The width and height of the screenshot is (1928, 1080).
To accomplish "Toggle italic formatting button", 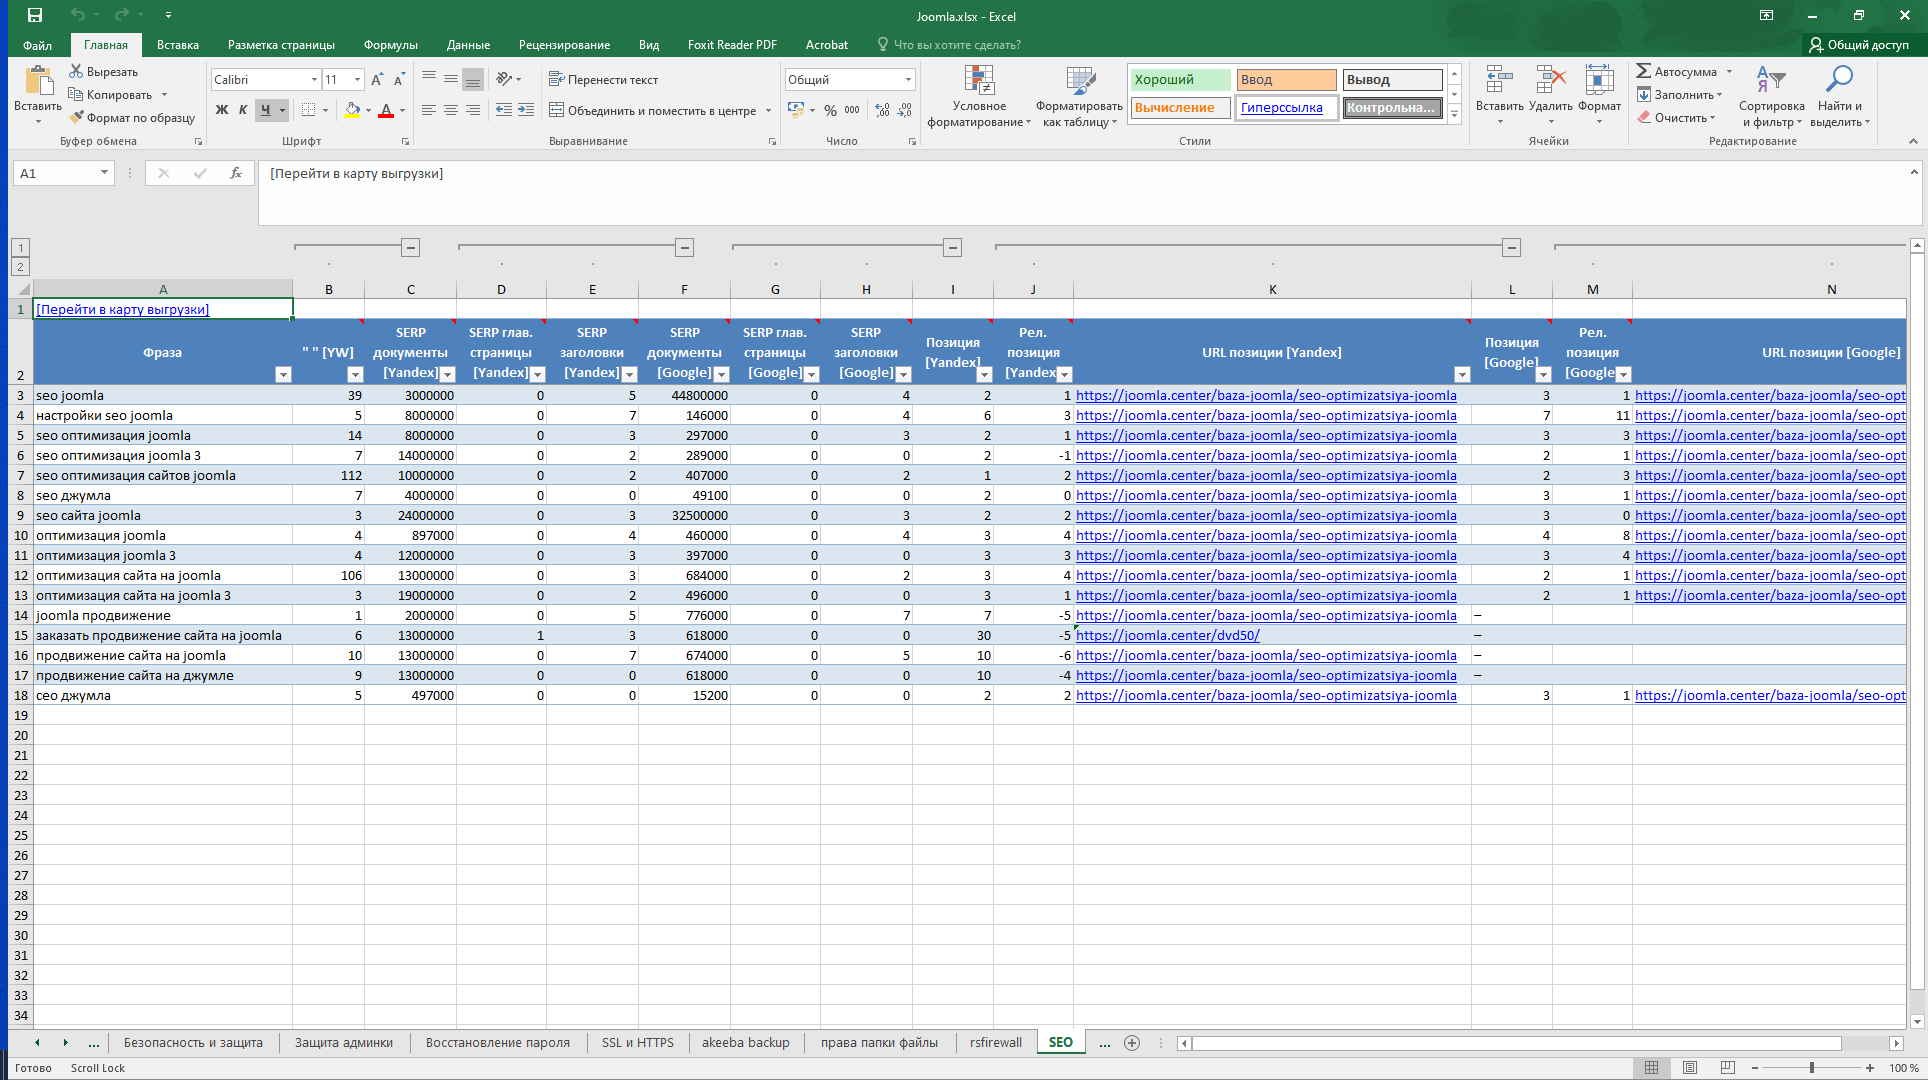I will tap(243, 110).
